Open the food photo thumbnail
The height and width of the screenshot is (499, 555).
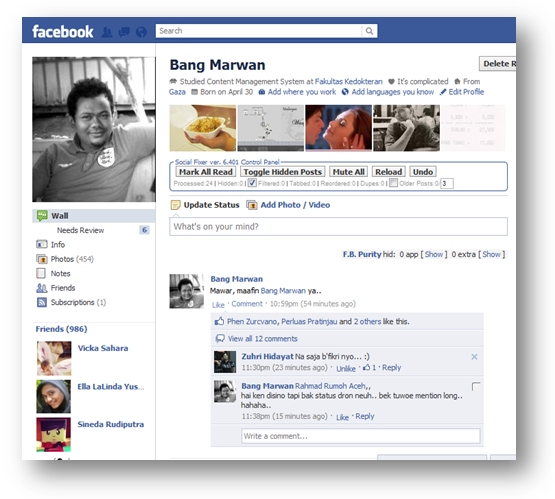coord(202,128)
